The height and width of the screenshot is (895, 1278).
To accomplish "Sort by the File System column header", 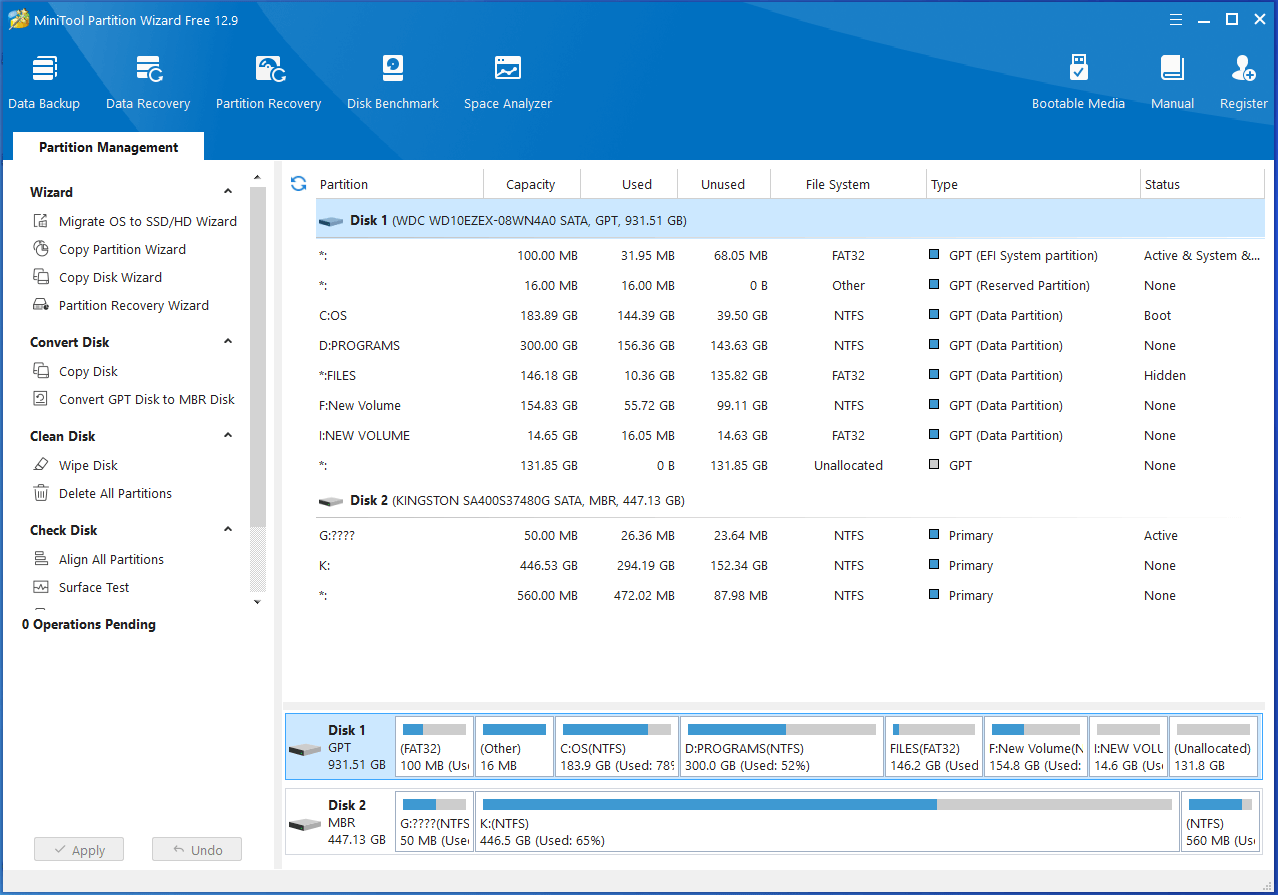I will (x=837, y=184).
